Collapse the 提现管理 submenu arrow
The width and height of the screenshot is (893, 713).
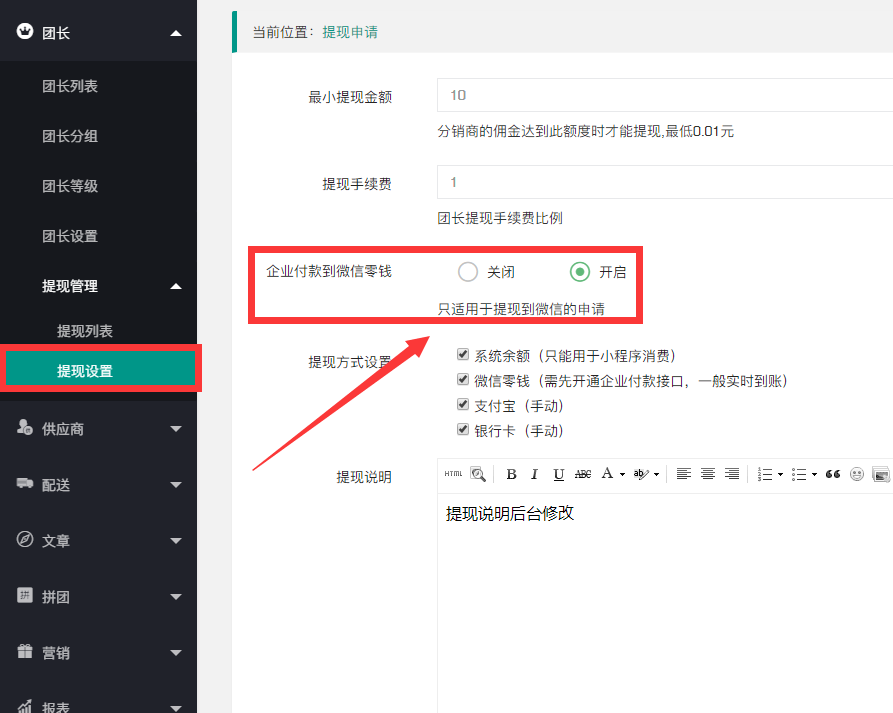(176, 286)
